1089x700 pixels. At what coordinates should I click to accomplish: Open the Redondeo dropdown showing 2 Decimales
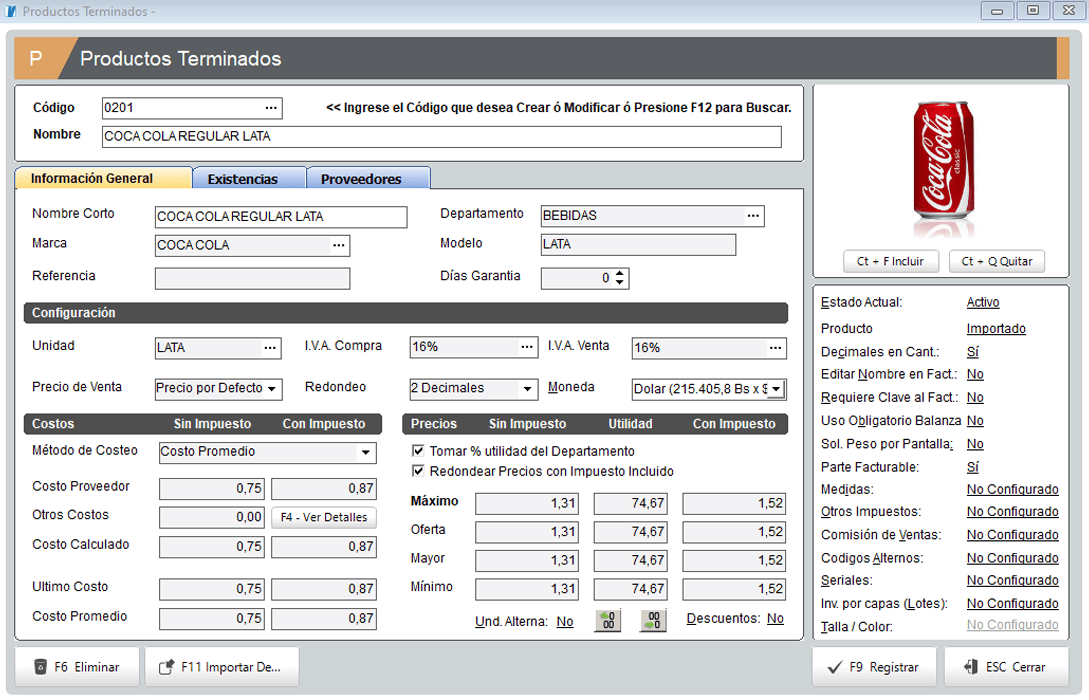pyautogui.click(x=527, y=388)
